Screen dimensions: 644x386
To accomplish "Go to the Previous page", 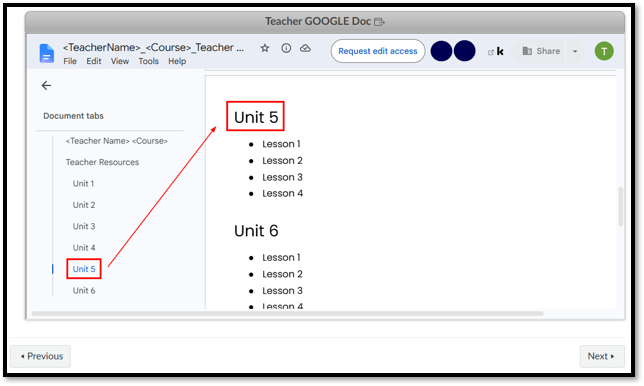I will coord(41,356).
